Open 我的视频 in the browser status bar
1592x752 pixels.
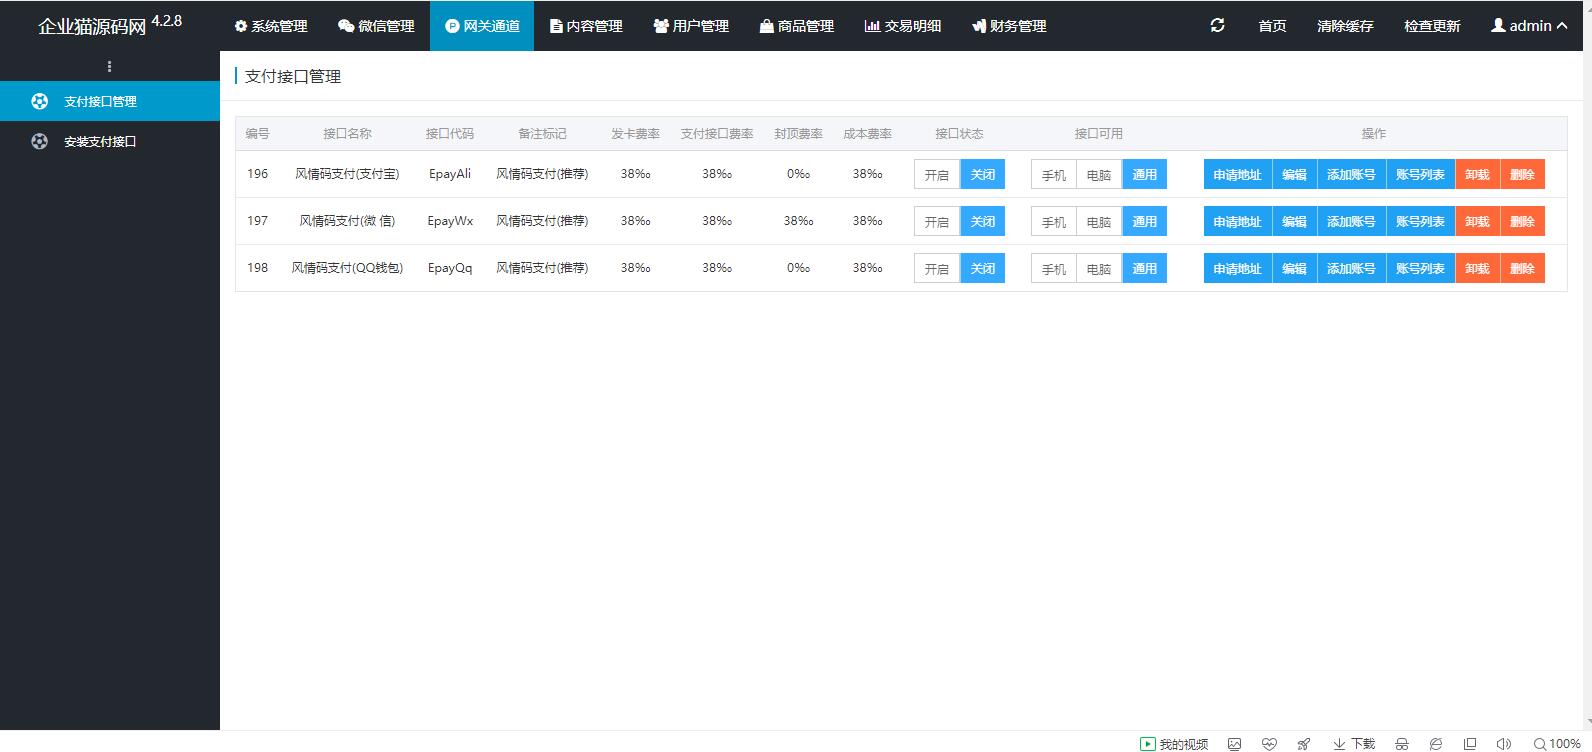(x=1174, y=744)
